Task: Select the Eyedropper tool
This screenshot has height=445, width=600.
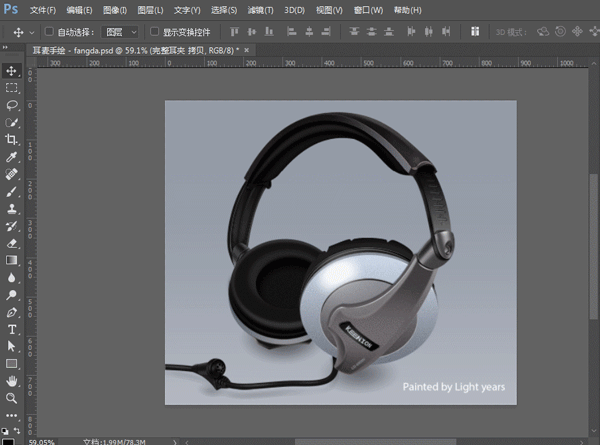Action: click(11, 157)
